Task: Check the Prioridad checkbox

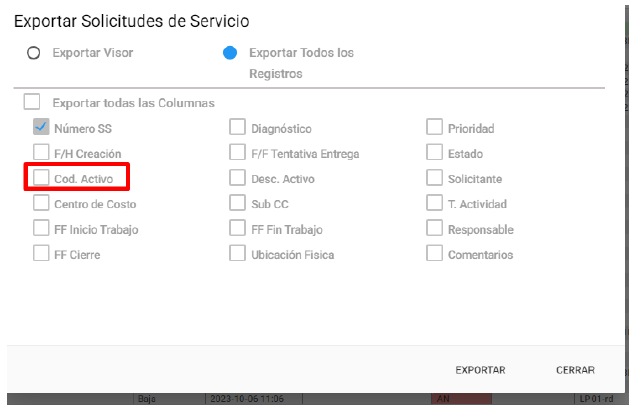Action: [434, 127]
